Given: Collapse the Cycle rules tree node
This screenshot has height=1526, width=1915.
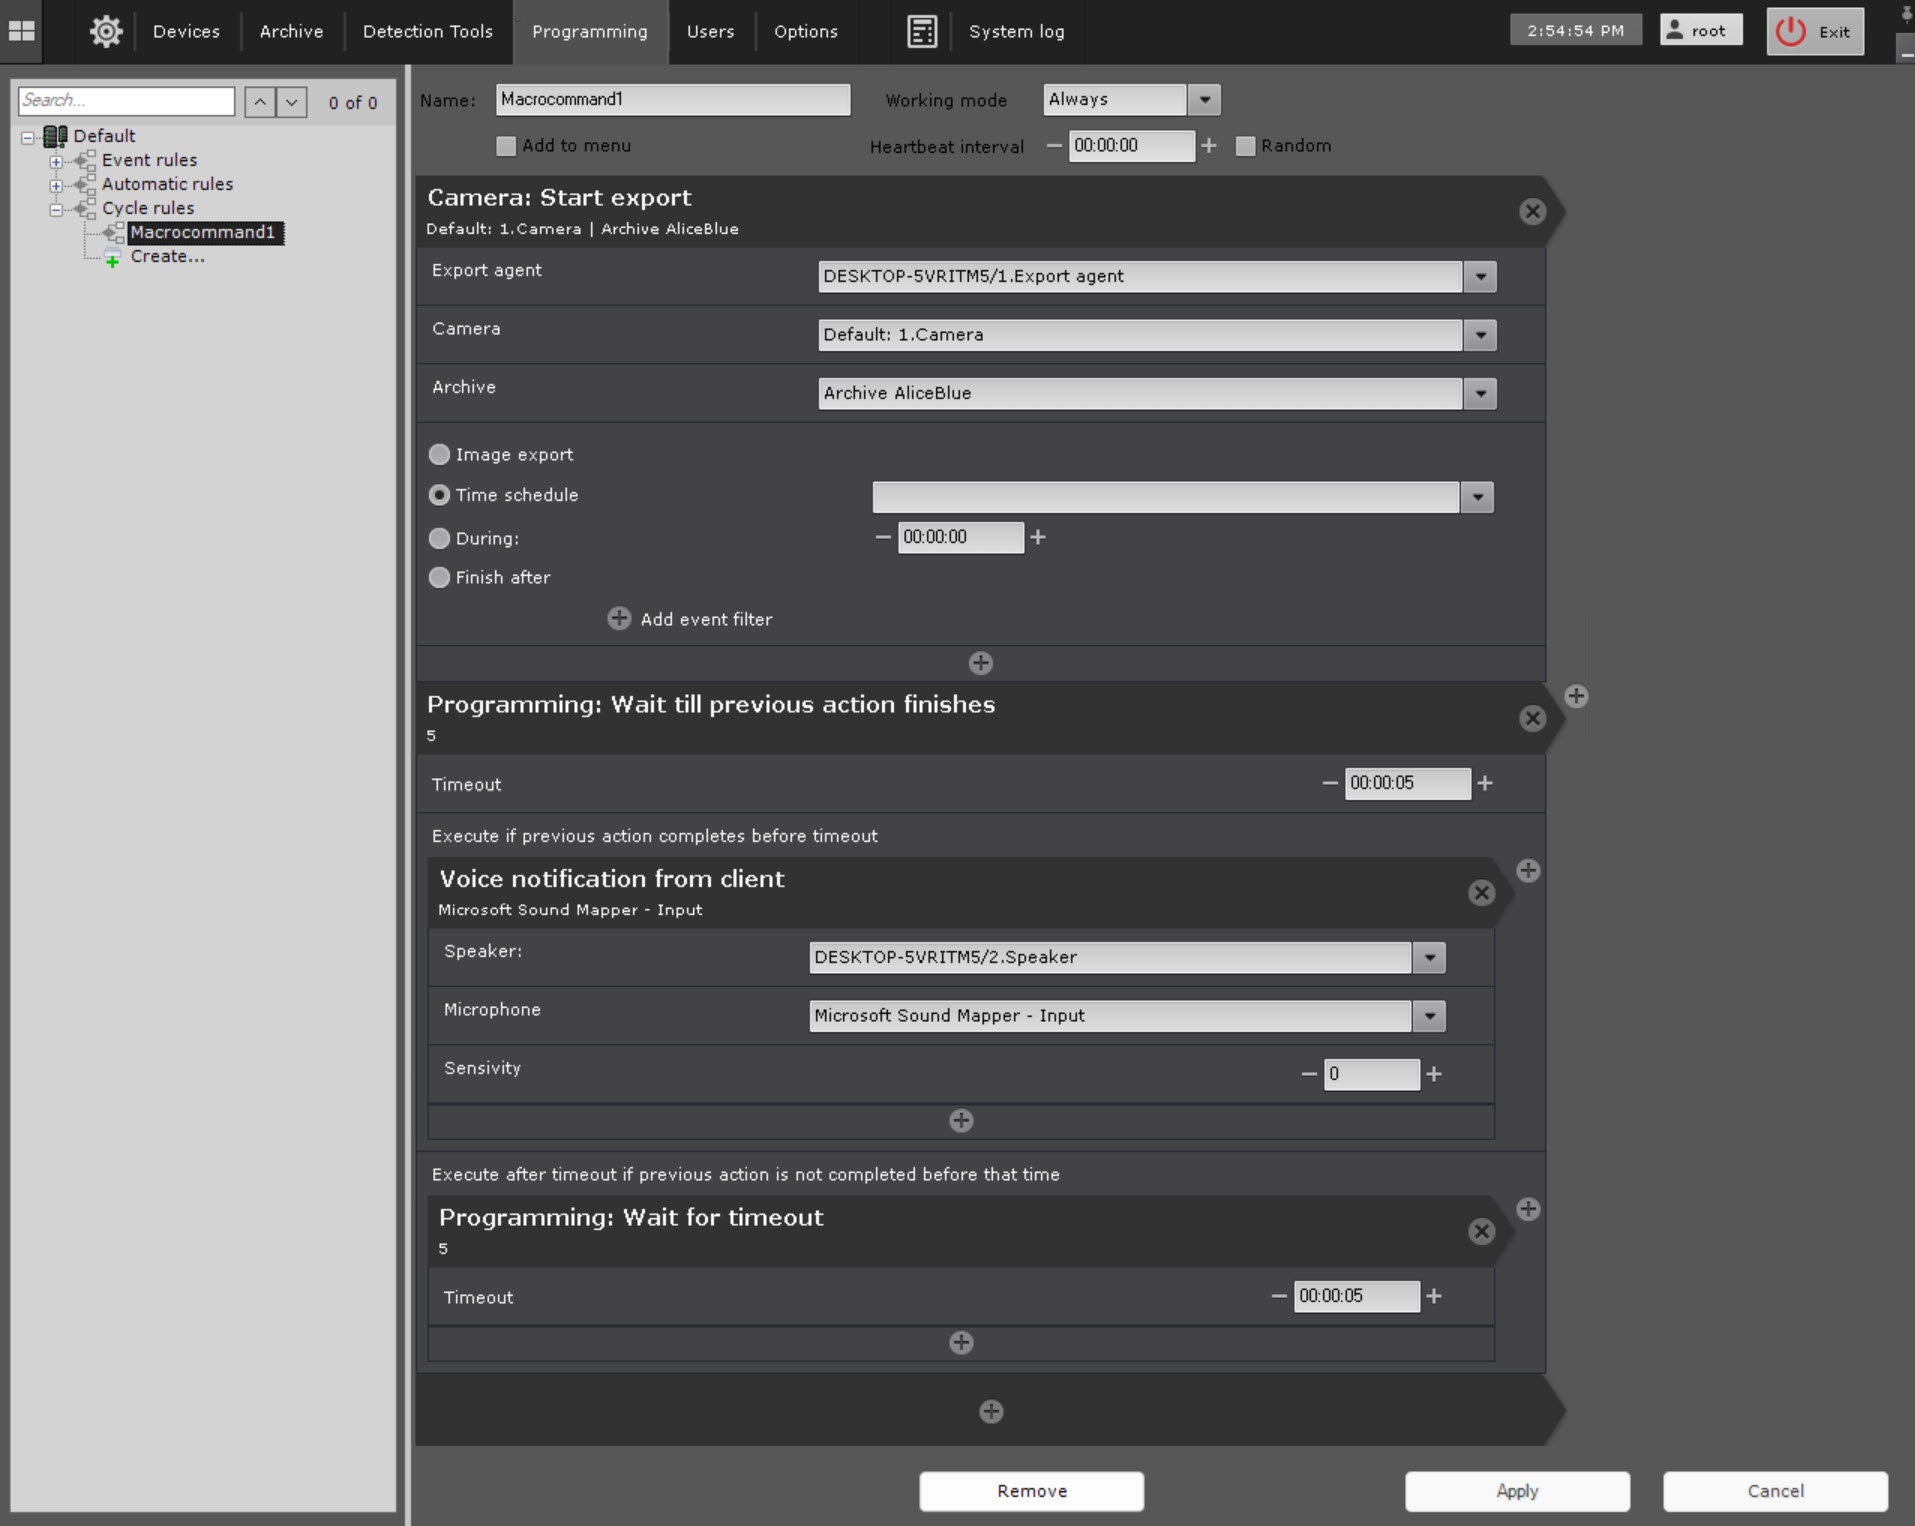Looking at the screenshot, I should [56, 209].
